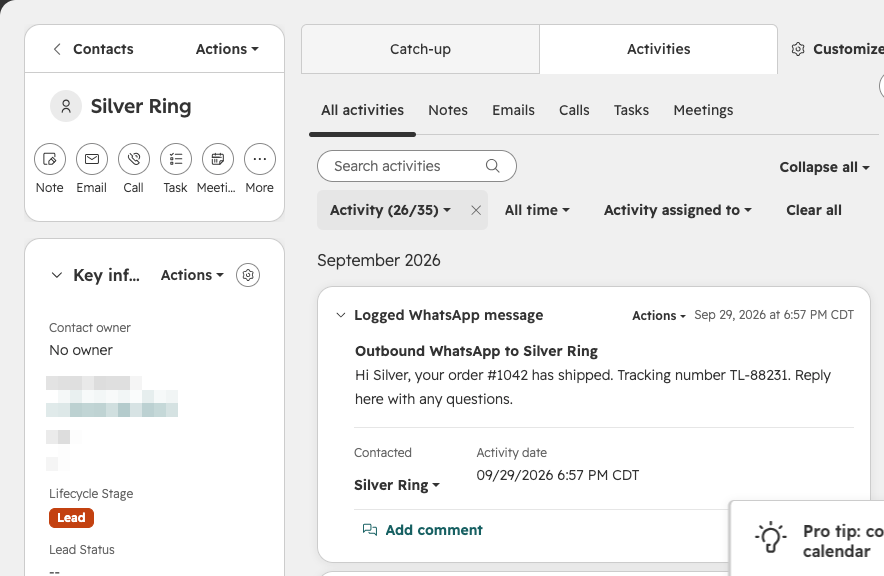Click the Customize button label
Viewport: 884px width, 576px height.
coord(848,49)
